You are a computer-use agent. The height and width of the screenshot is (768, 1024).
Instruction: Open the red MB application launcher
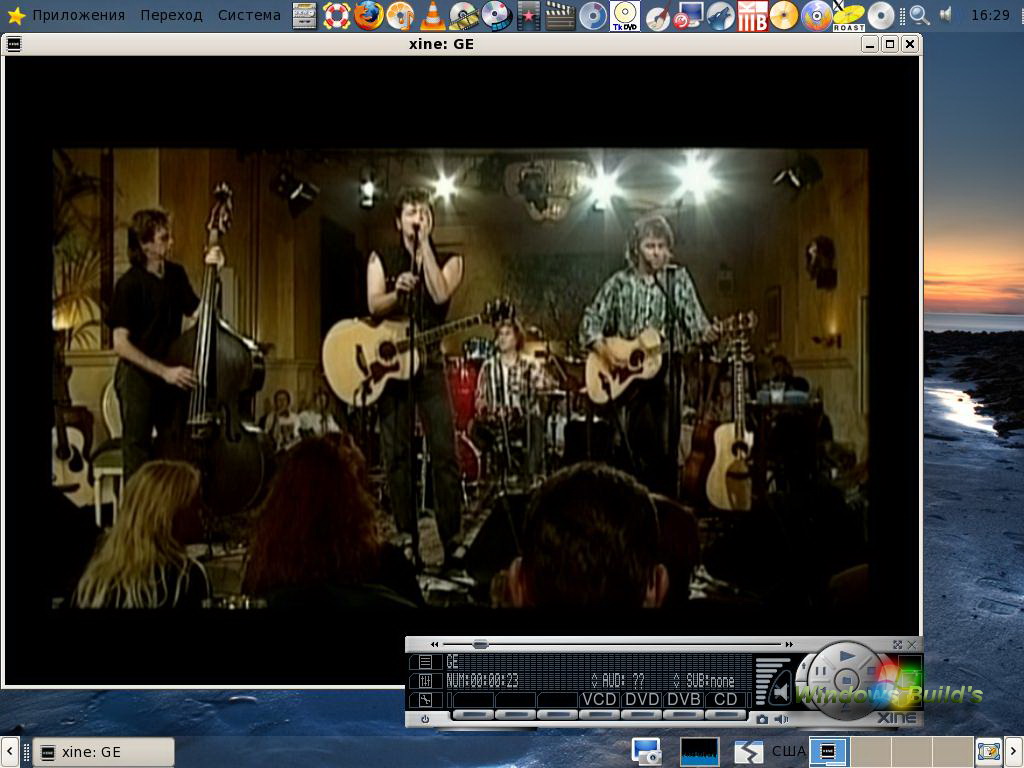752,16
